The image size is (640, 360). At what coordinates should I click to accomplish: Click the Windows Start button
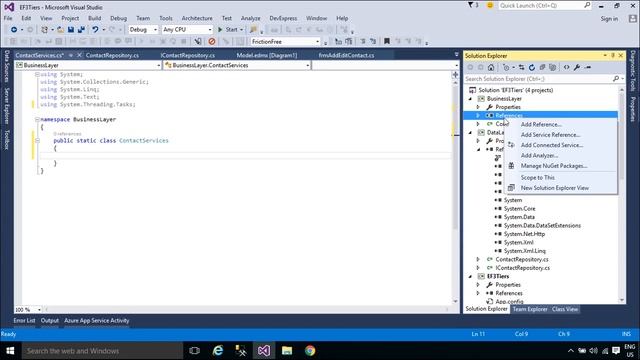point(10,351)
